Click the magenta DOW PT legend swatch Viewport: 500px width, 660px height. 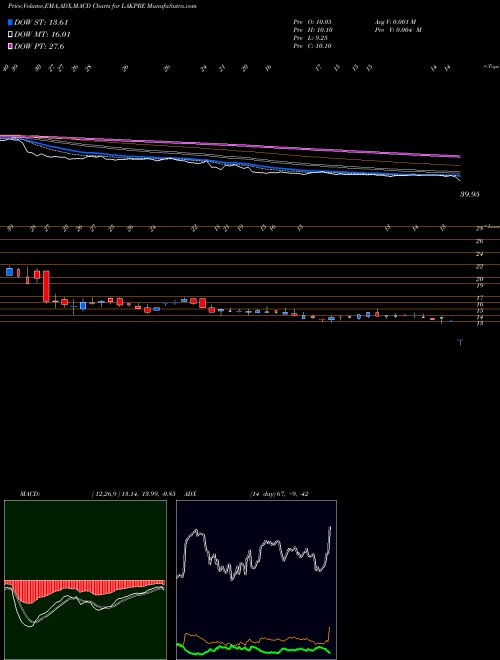pos(11,47)
